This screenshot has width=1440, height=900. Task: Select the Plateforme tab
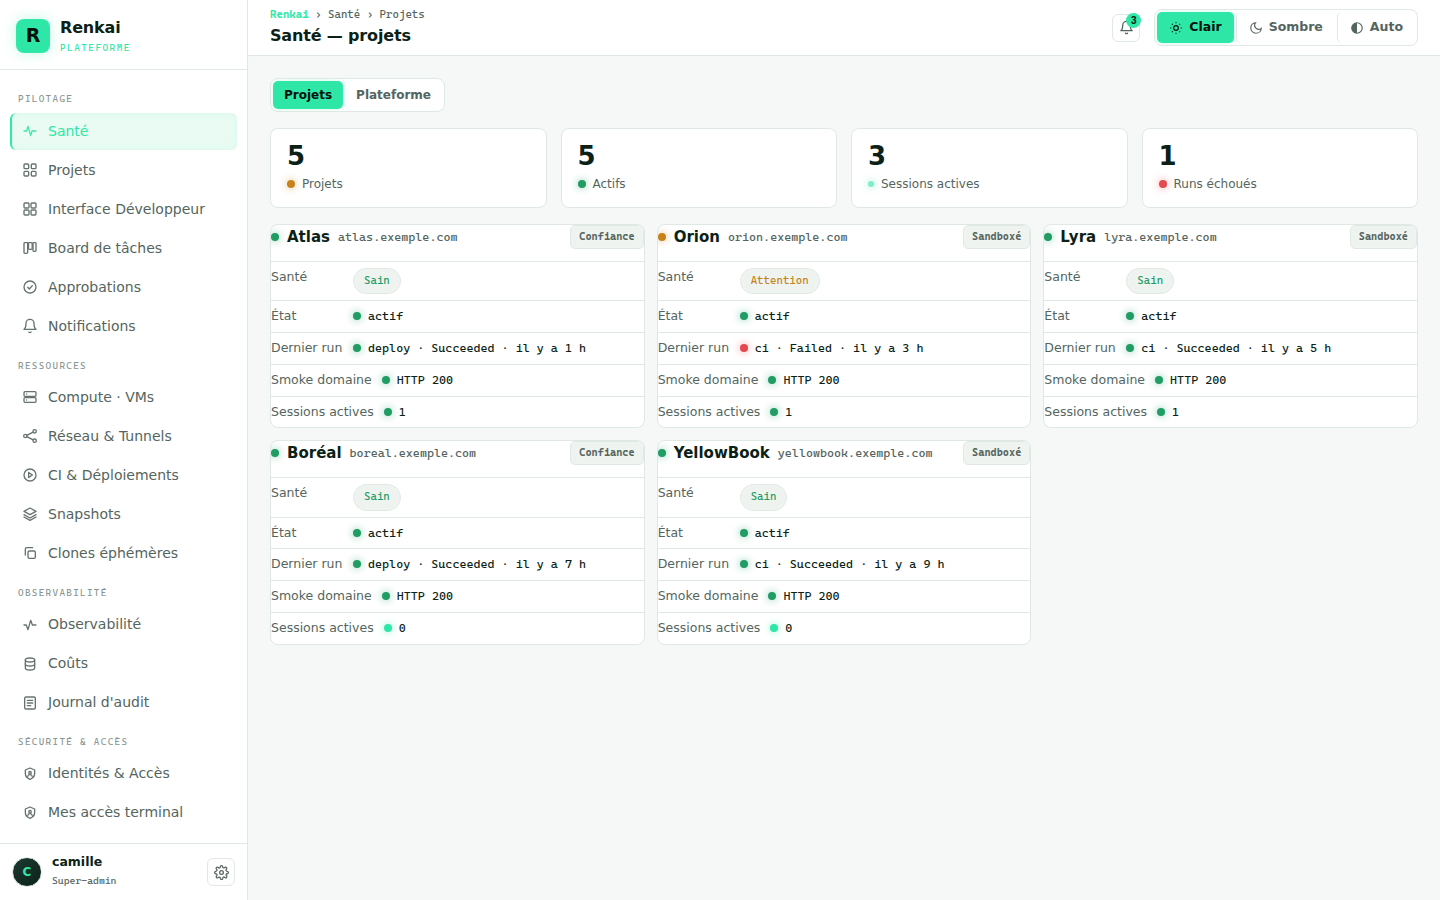tap(393, 95)
